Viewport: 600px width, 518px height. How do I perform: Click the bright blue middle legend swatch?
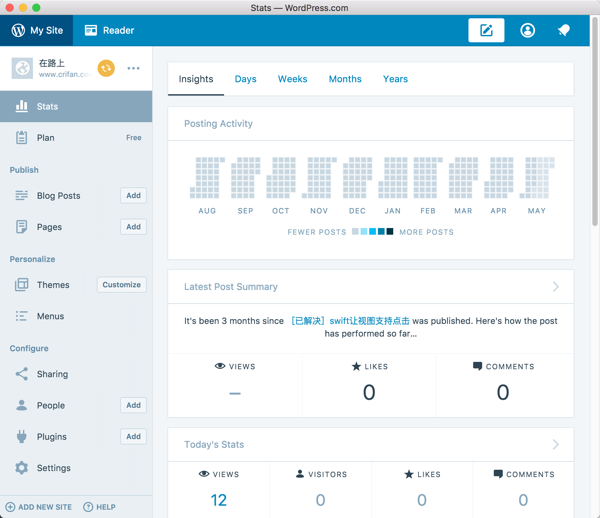(372, 231)
